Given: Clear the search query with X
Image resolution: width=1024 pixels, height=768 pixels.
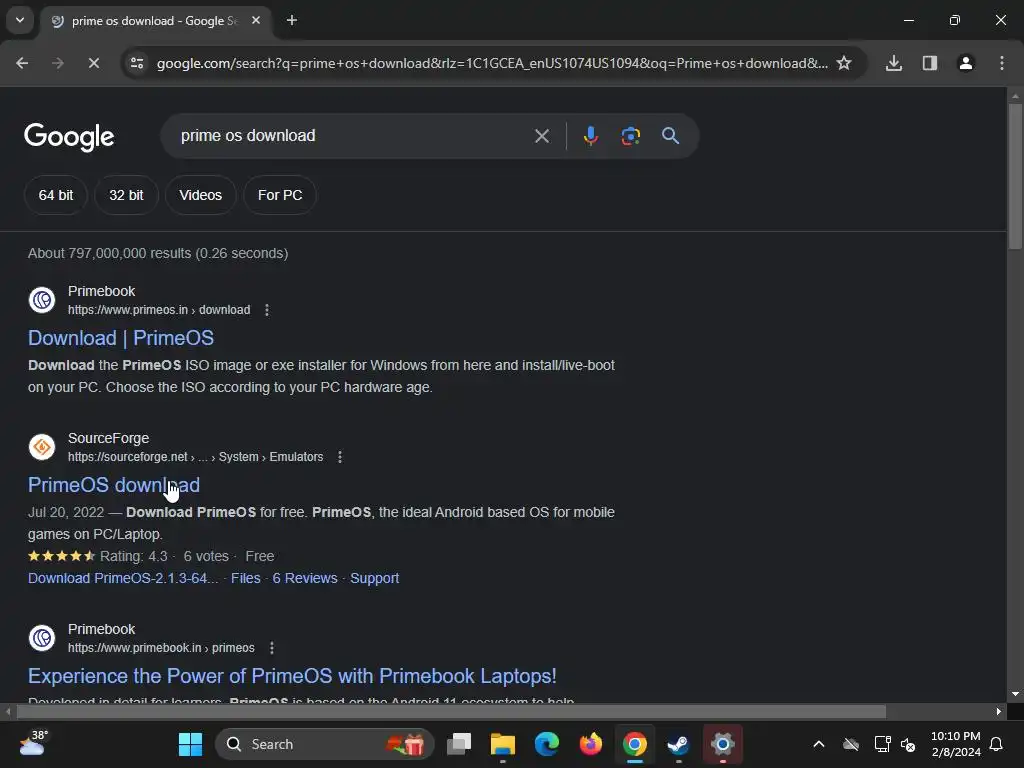Looking at the screenshot, I should tap(542, 136).
